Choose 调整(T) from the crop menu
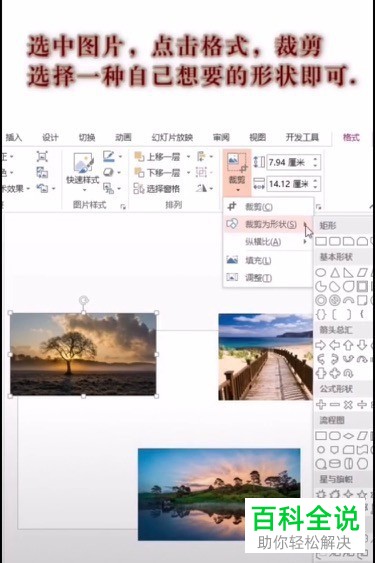Screen dimensions: 375x563 pos(268,278)
